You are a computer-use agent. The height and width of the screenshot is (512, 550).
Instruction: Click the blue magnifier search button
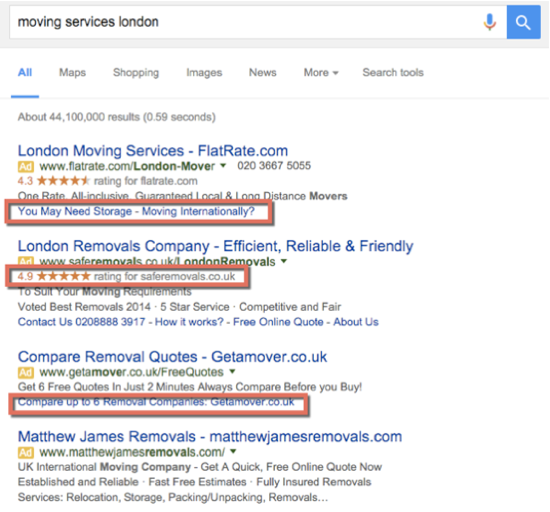[x=523, y=22]
